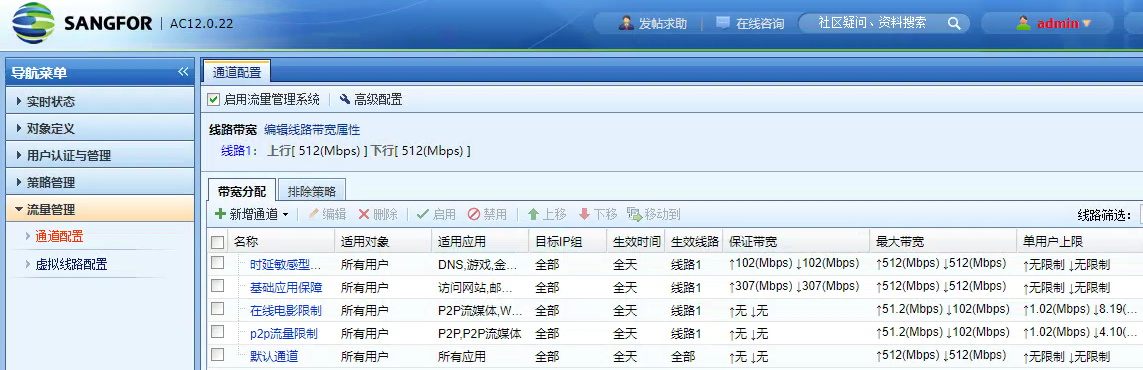This screenshot has height=370, width=1143.
Task: Click the 适用应用 column header
Action: (479, 241)
